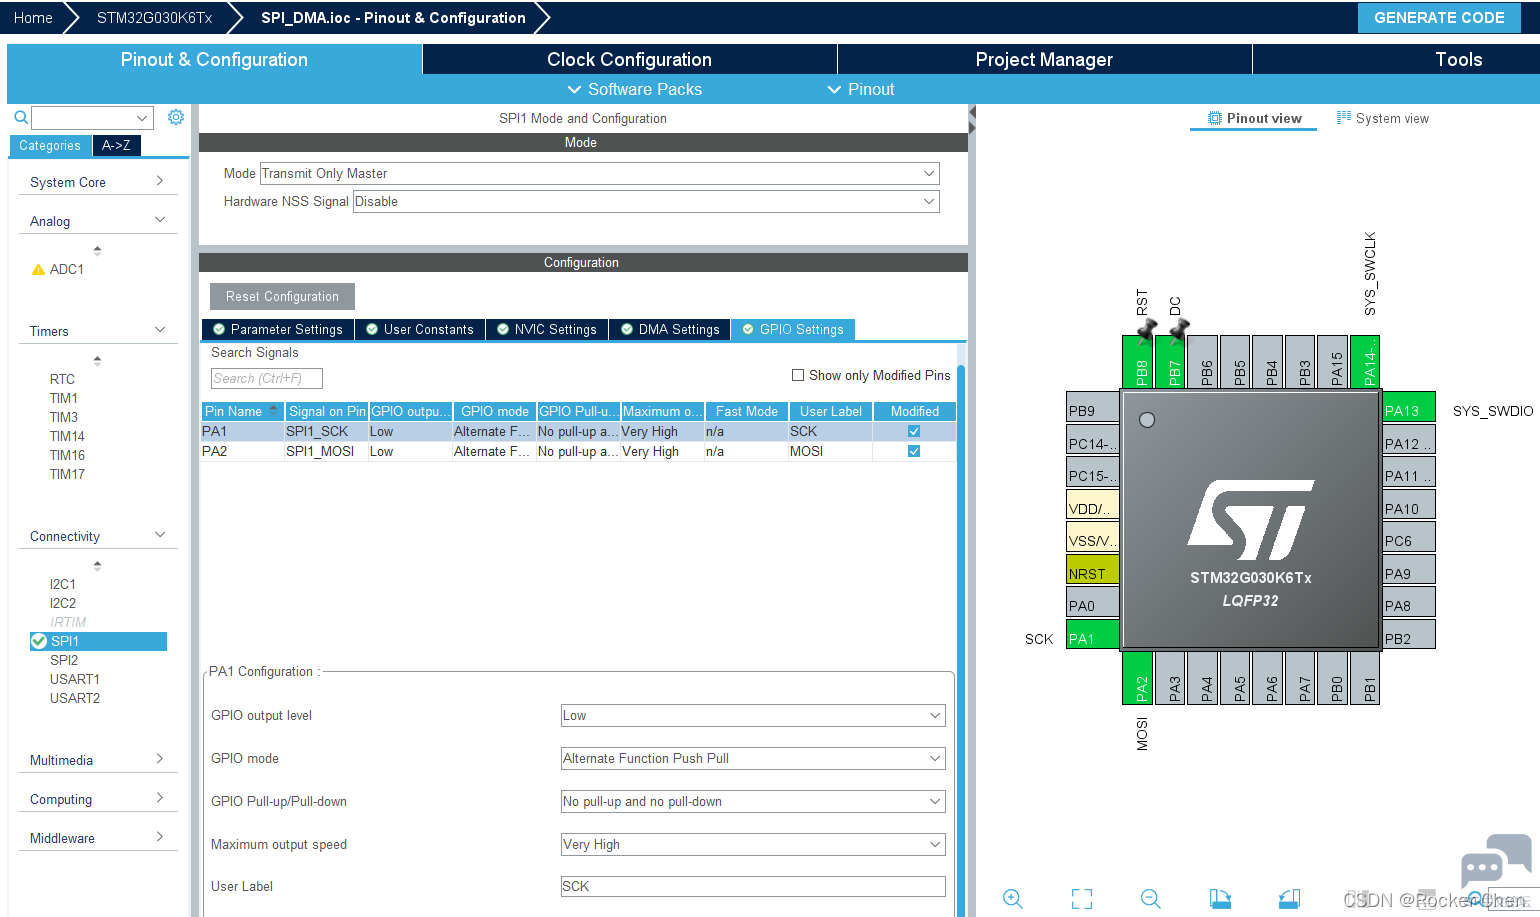Open the SPI1 Mode dropdown
The image size is (1540, 917).
(599, 173)
